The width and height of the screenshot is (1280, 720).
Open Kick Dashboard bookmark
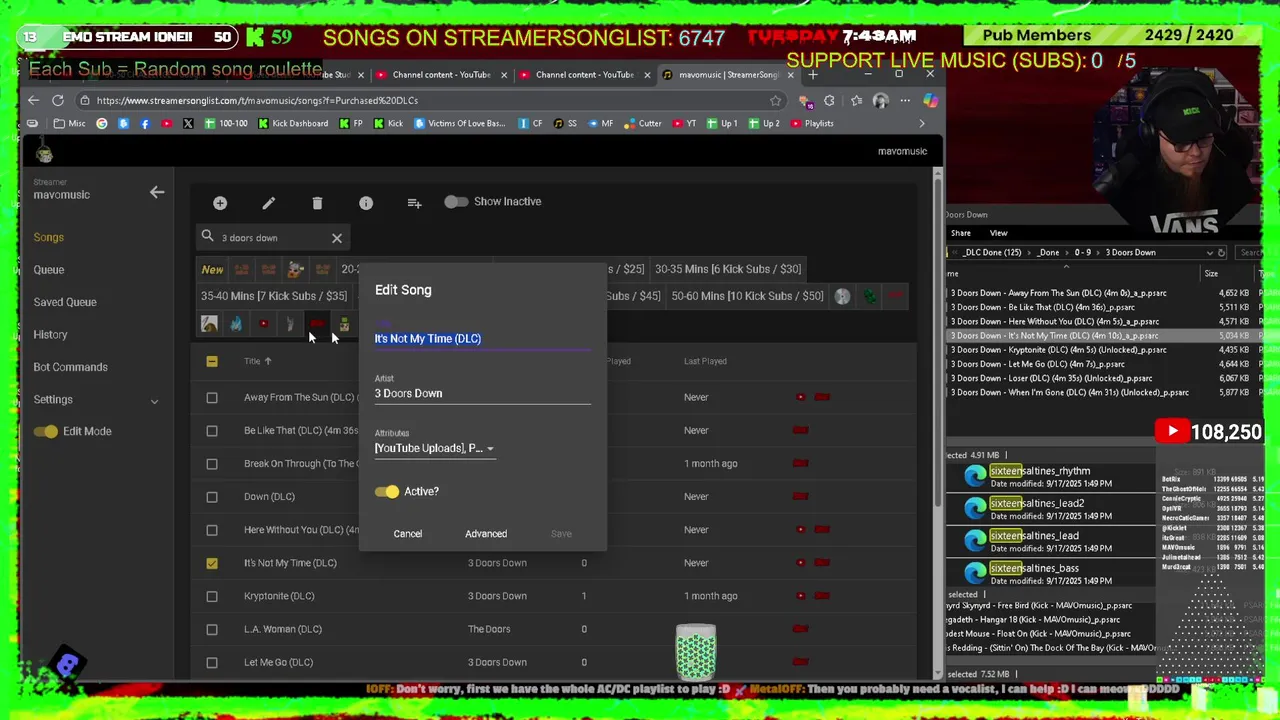[x=293, y=123]
